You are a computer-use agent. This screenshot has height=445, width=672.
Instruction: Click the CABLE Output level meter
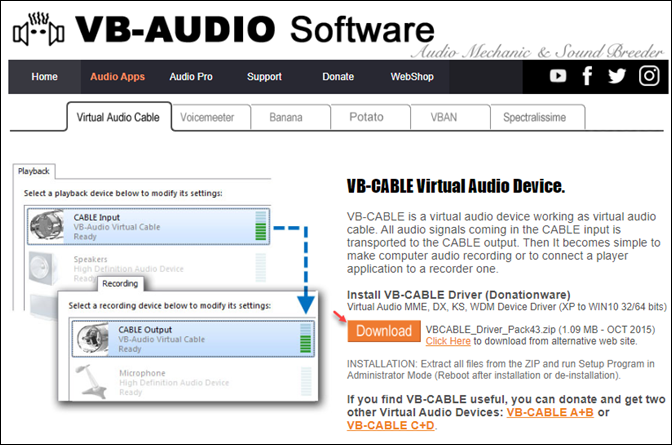pos(306,338)
